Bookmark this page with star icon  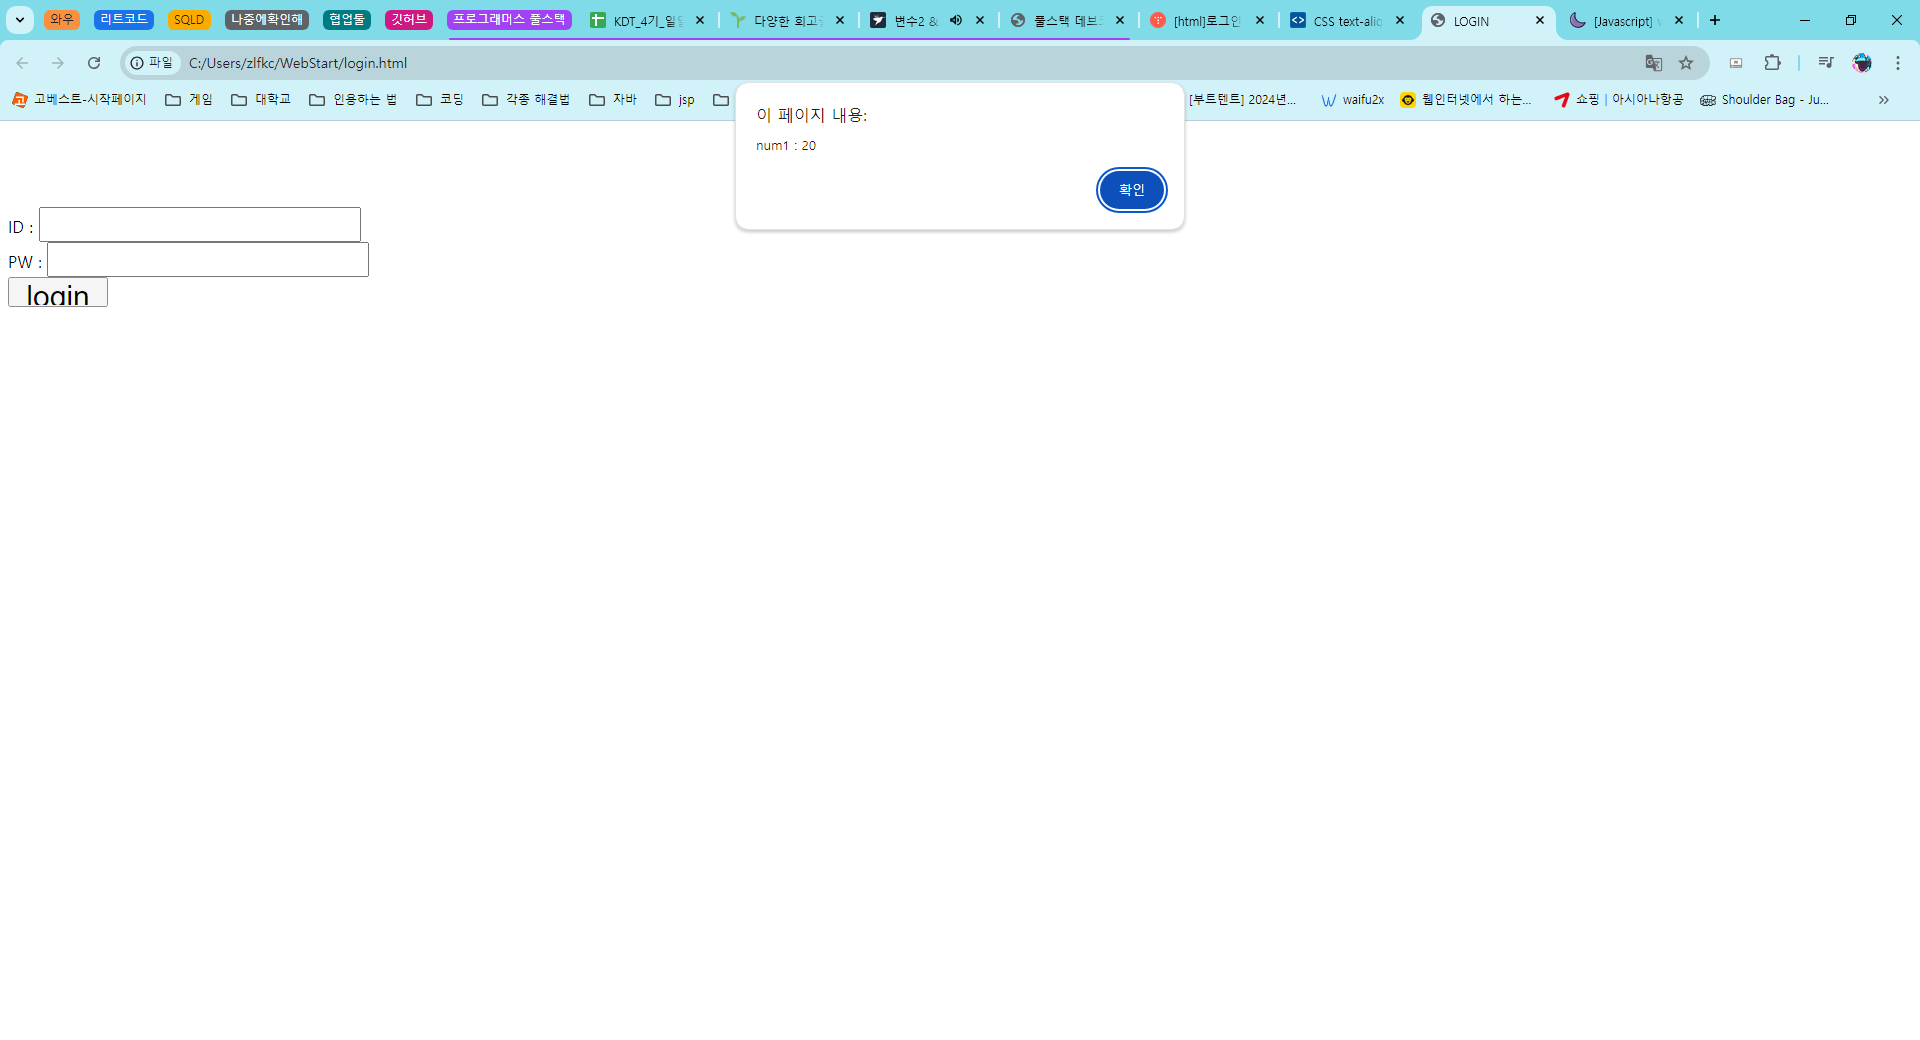click(1686, 63)
